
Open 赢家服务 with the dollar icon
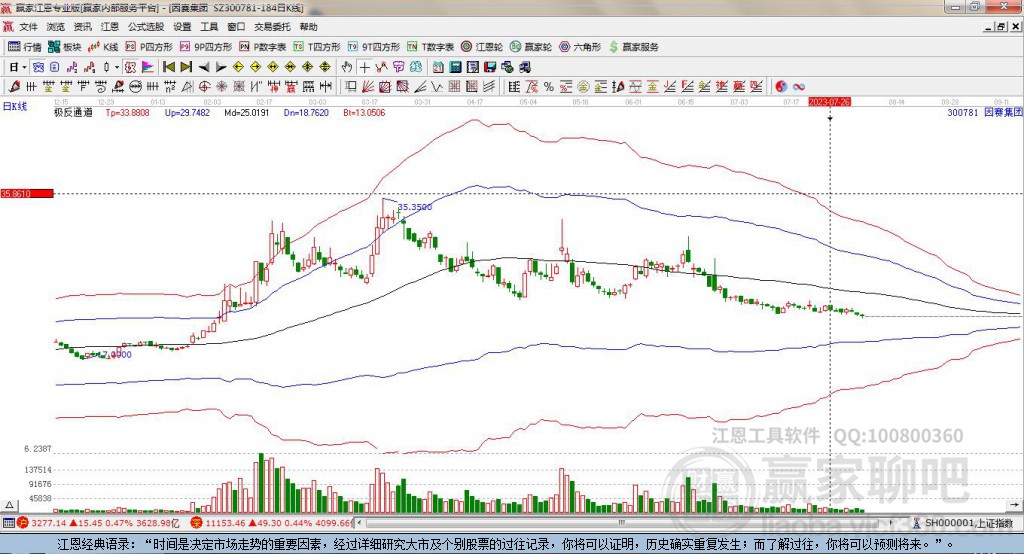click(633, 47)
